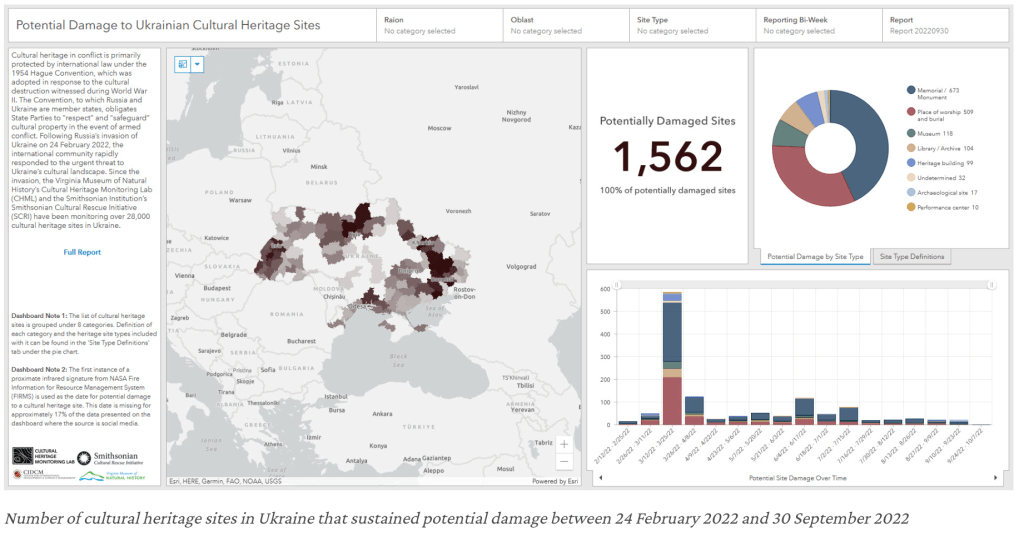This screenshot has width=1024, height=537.
Task: Expand the map tools dropdown arrow
Action: [x=197, y=64]
